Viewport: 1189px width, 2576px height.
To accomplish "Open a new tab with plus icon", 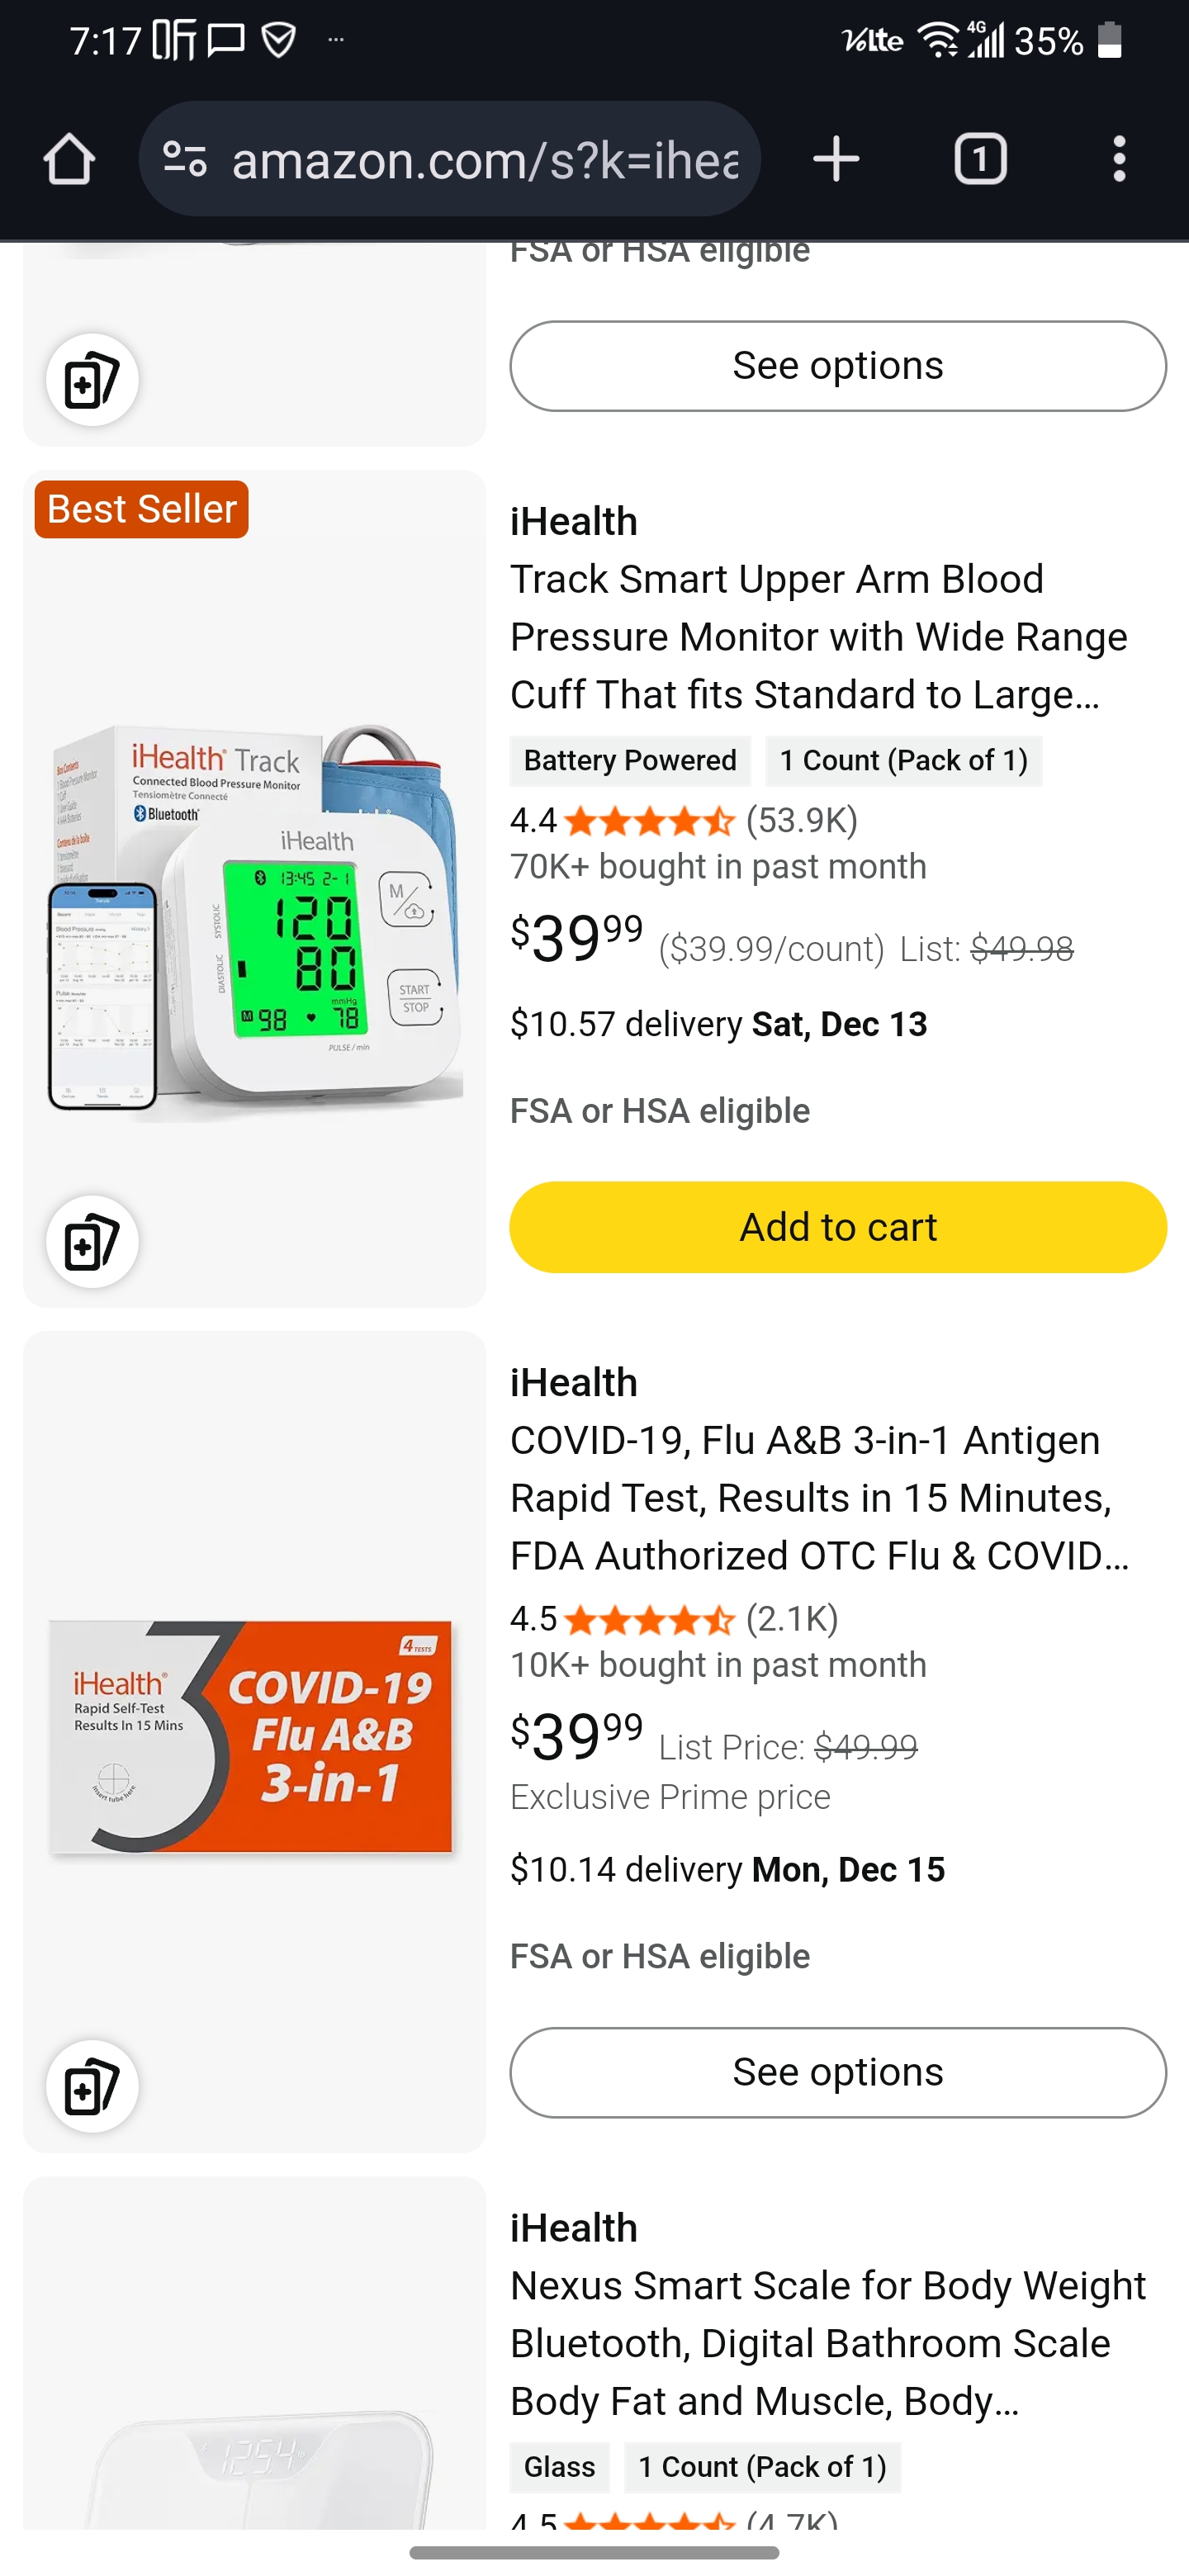I will click(x=836, y=159).
